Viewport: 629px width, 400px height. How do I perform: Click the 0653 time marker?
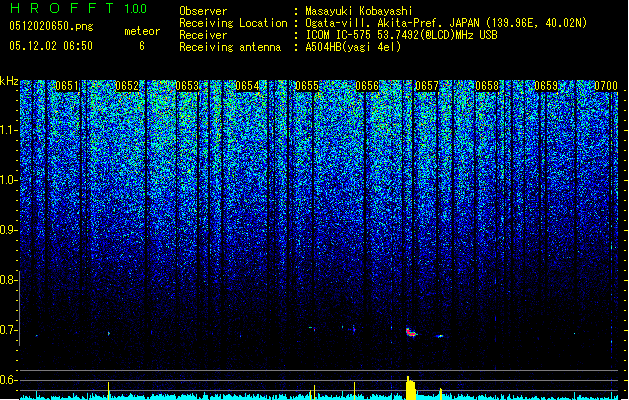(187, 86)
